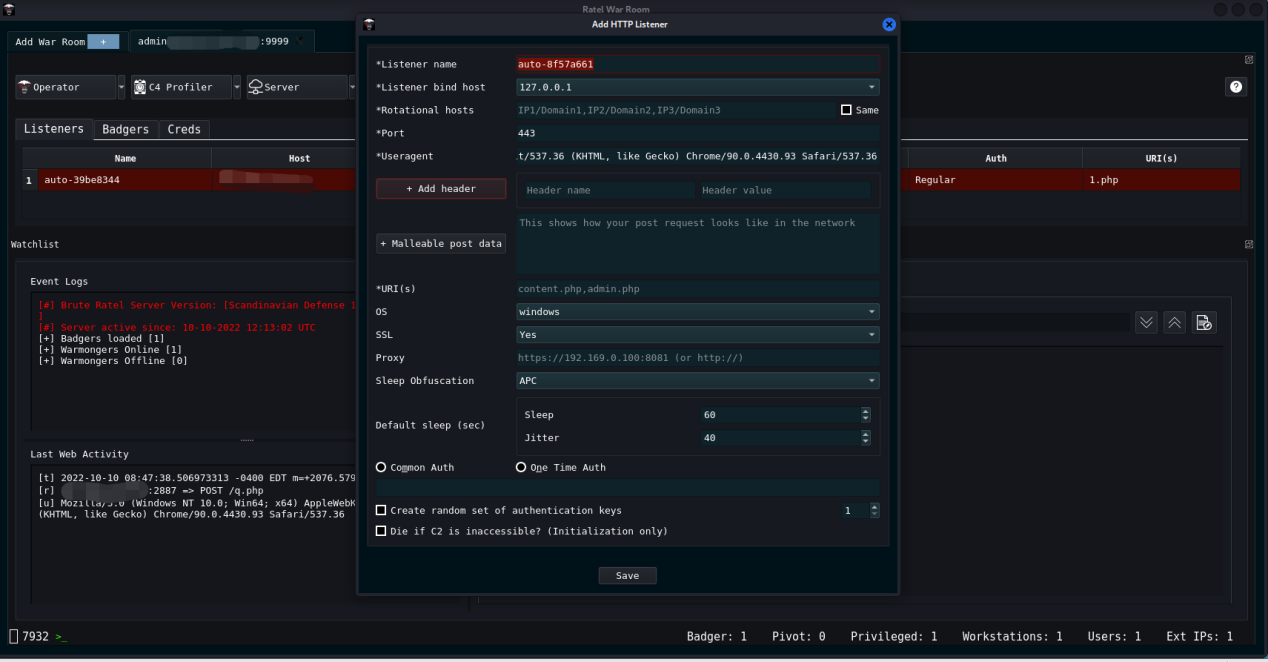Image resolution: width=1268 pixels, height=662 pixels.
Task: Click the Server cloud icon
Action: [x=255, y=87]
